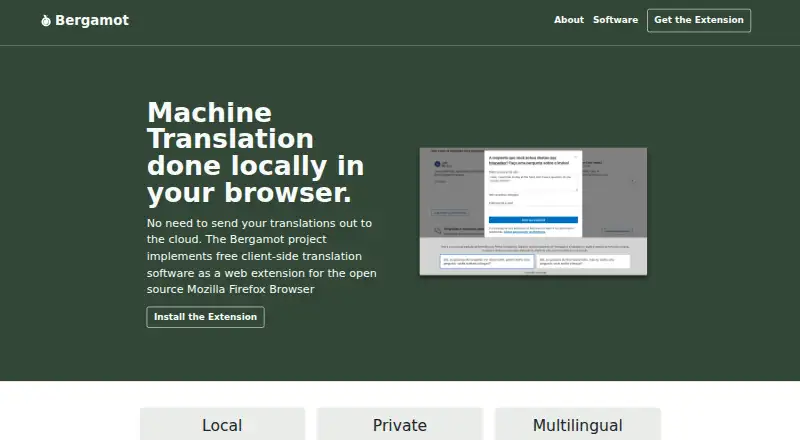Viewport: 800px width, 440px height.
Task: Open the About page
Action: click(x=569, y=20)
